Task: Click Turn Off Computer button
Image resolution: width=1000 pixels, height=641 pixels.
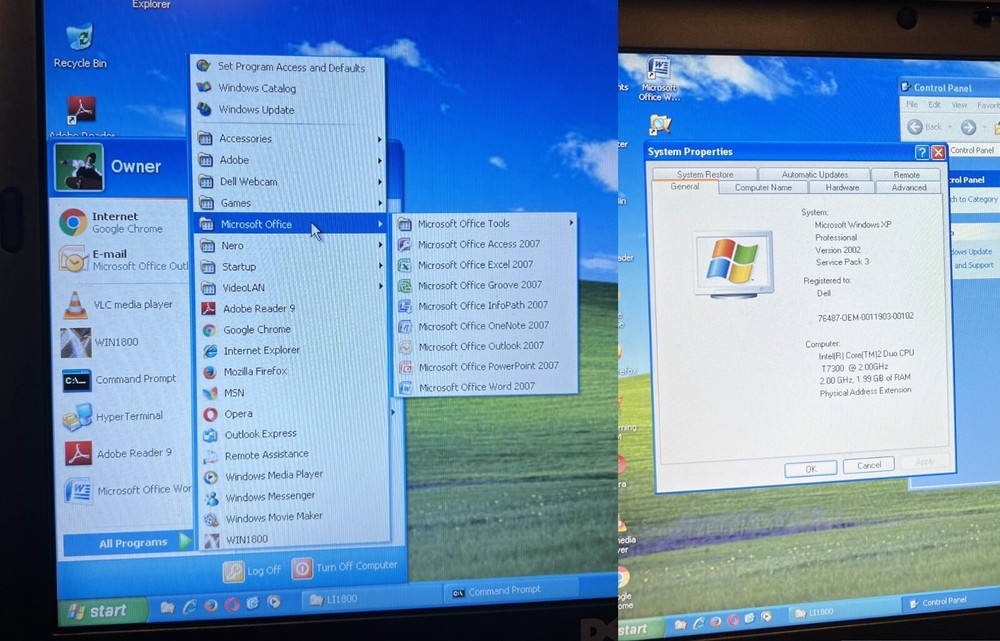Action: pos(345,567)
